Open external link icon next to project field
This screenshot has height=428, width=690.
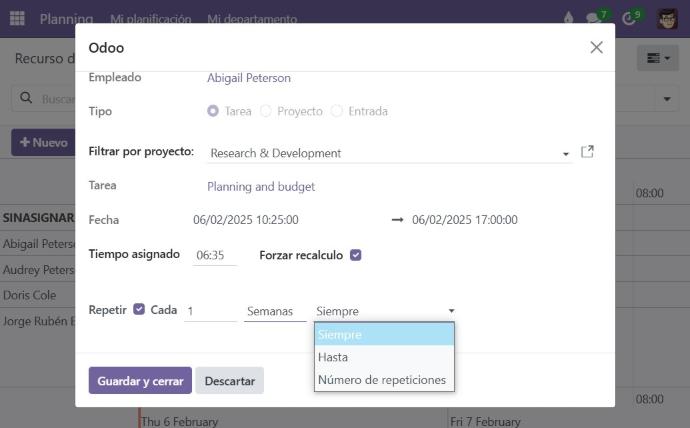coord(587,152)
